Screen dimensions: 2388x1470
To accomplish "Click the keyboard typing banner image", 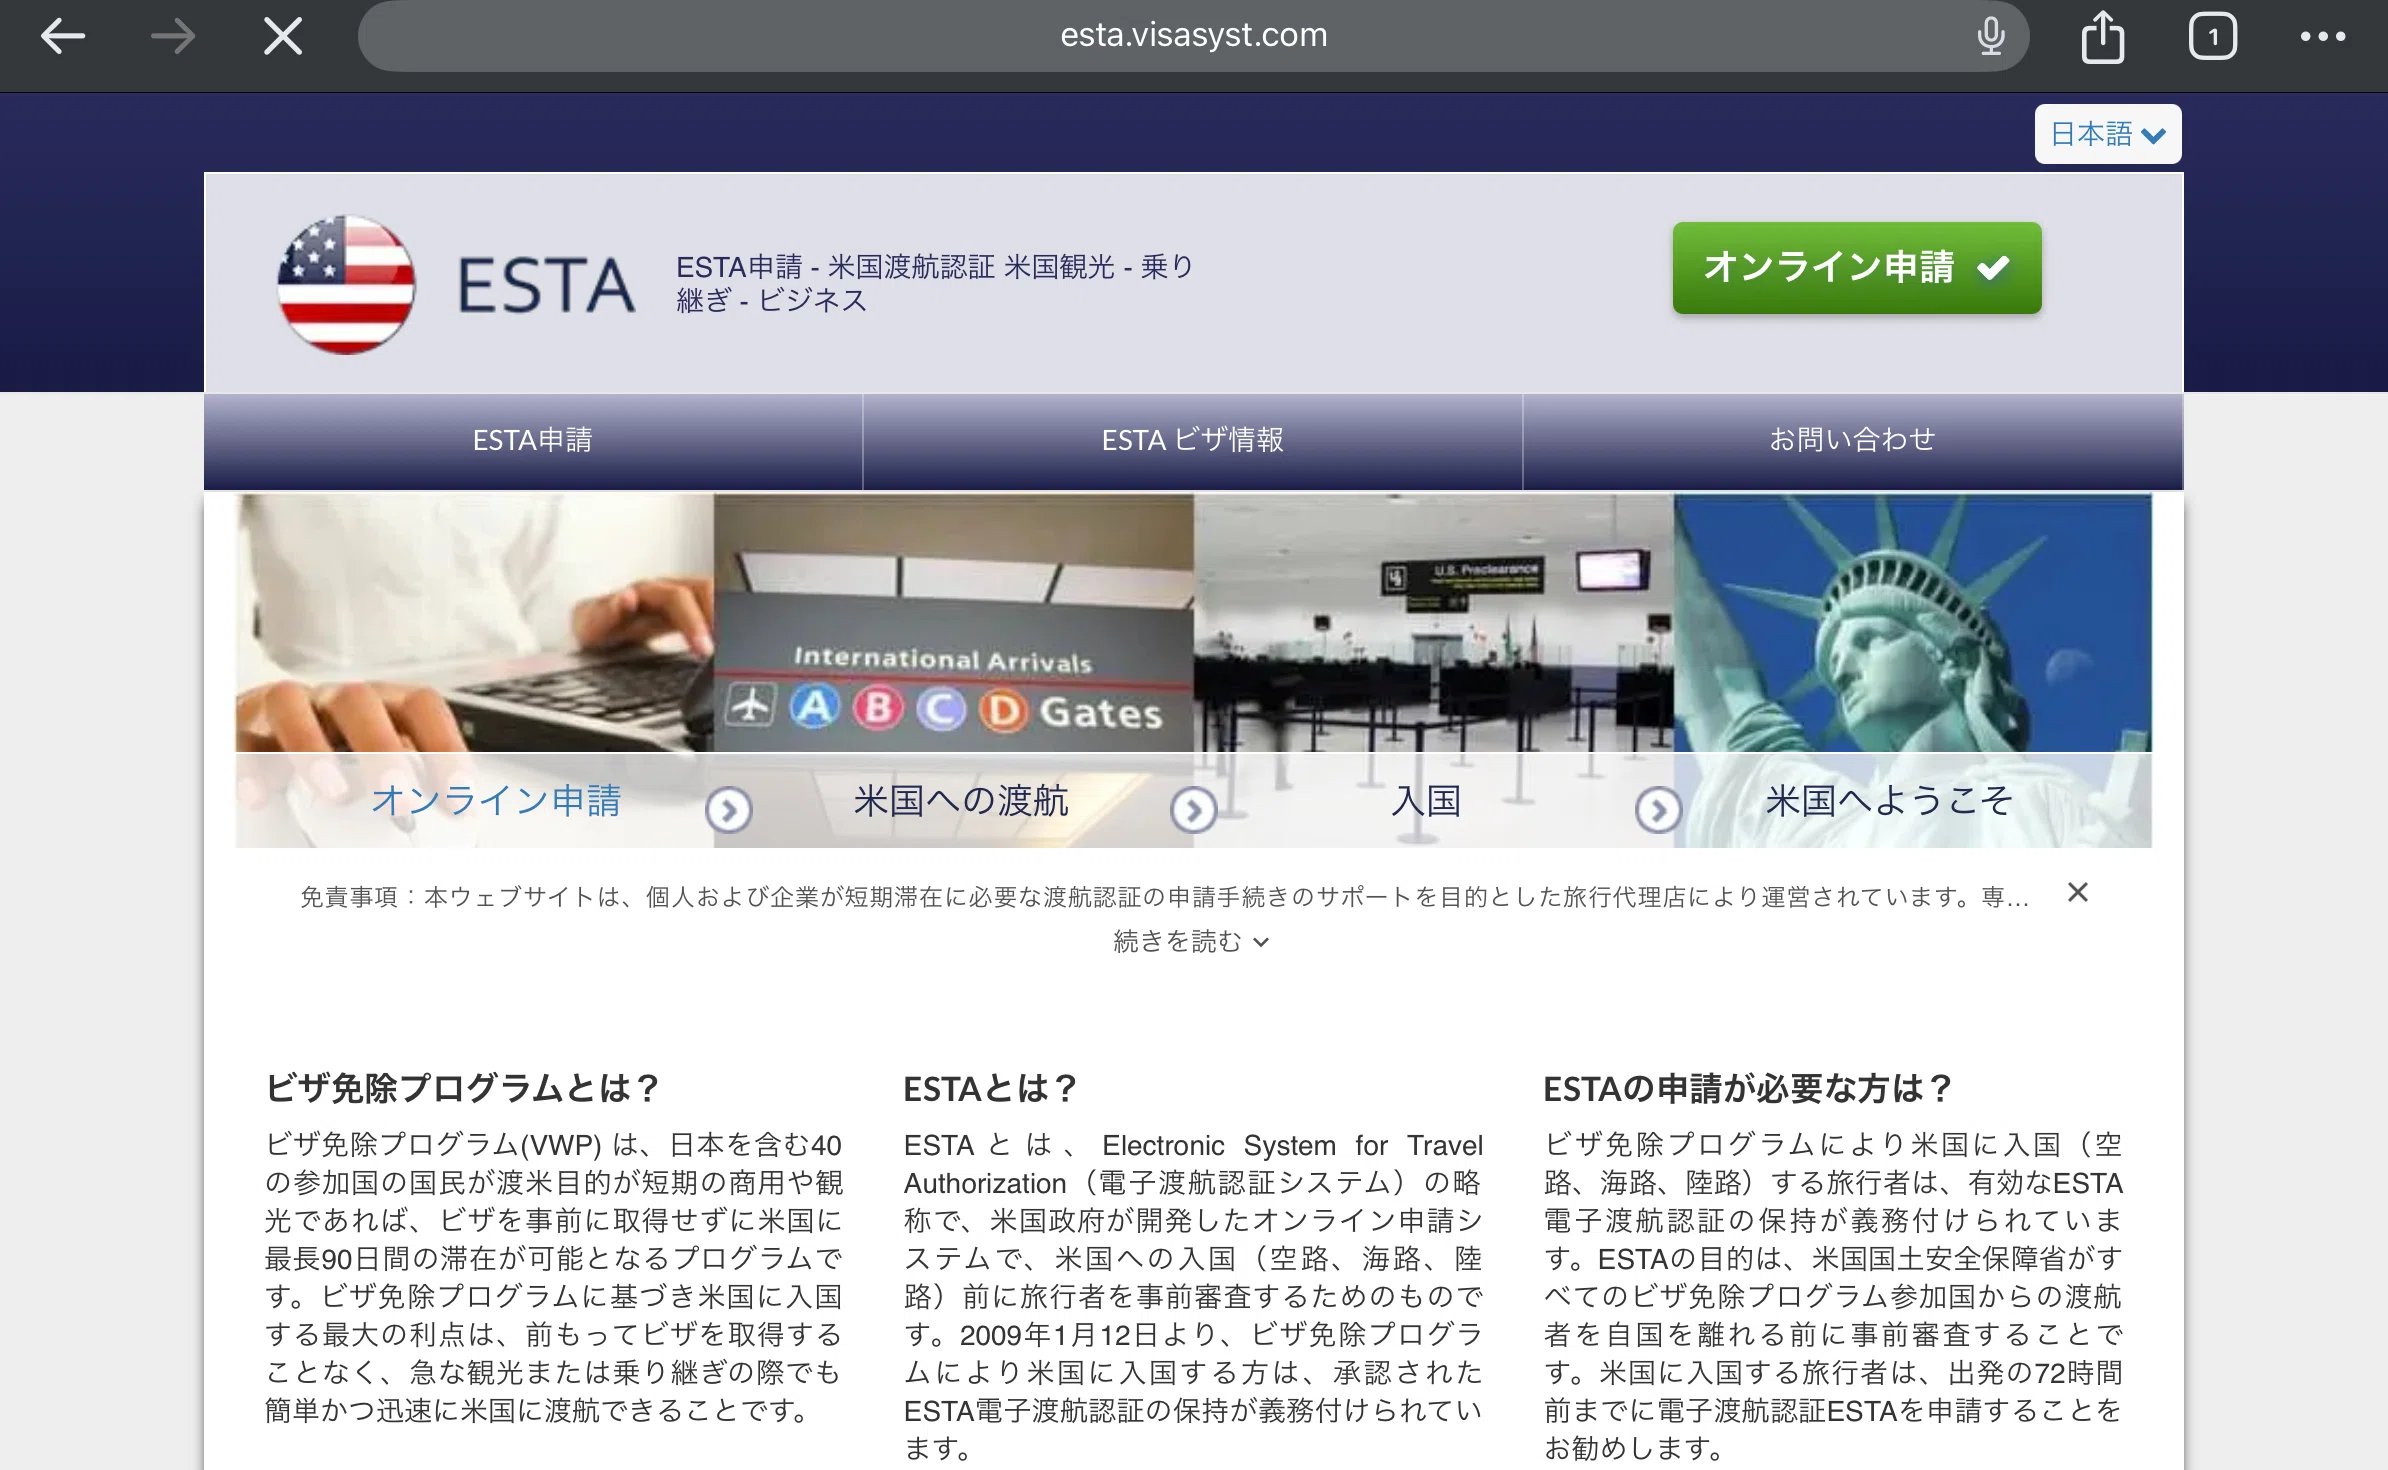I will (x=475, y=623).
